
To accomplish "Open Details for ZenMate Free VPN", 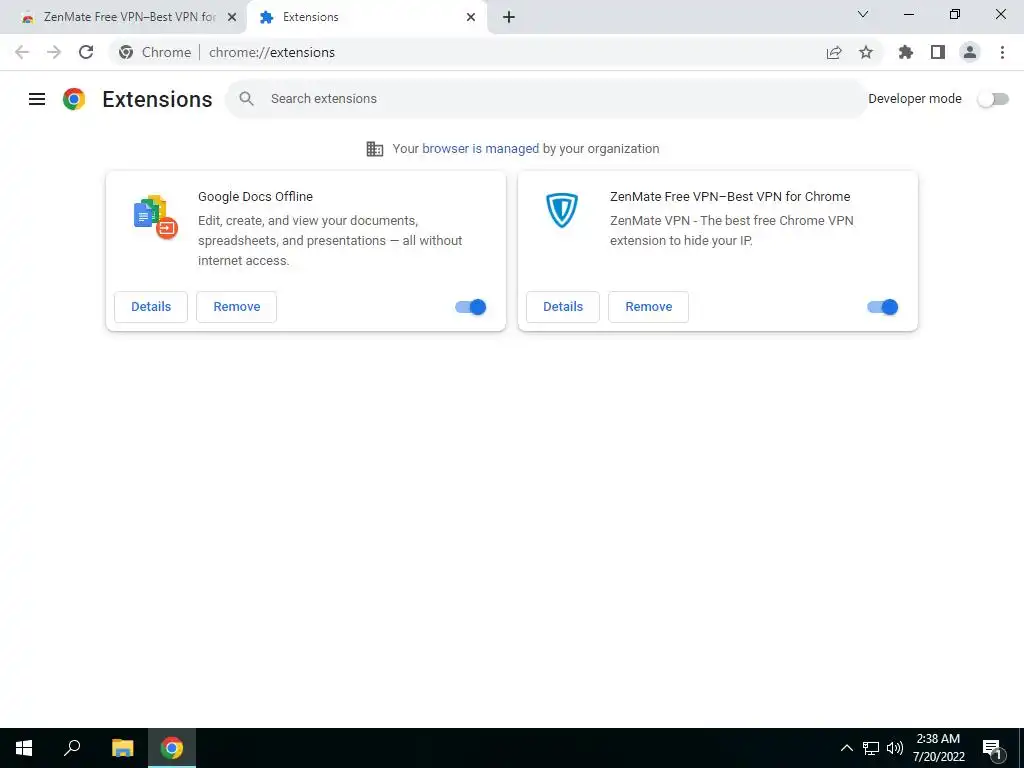I will [563, 307].
